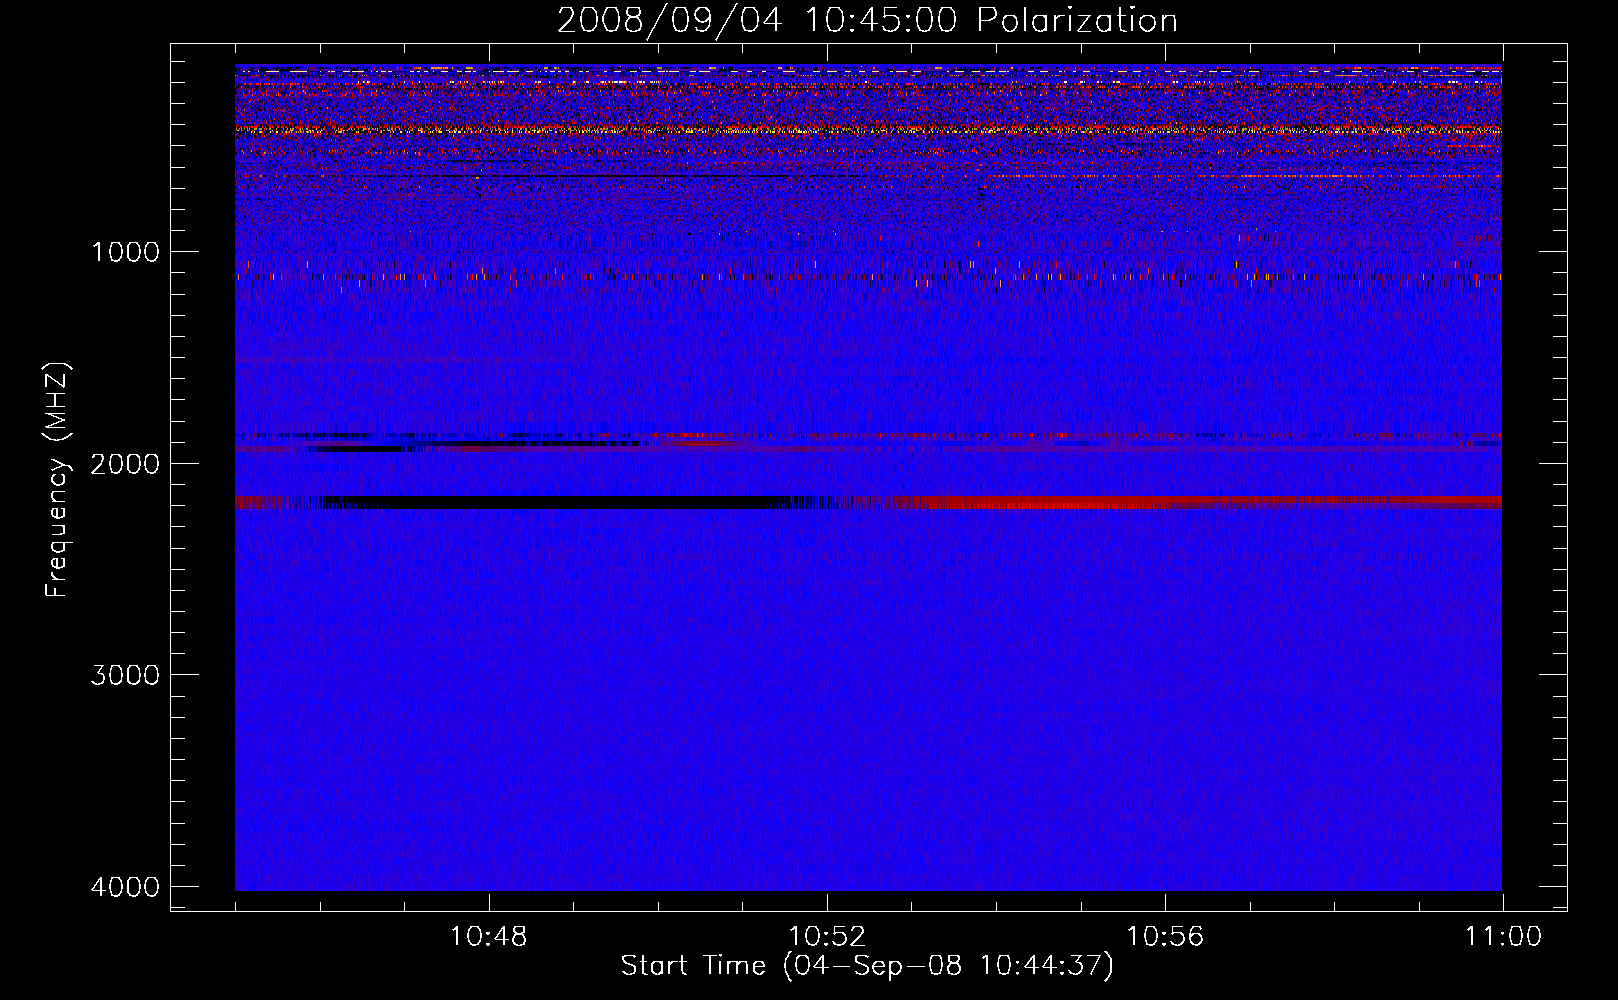Click the uniform blue region near 3000 MHz
The width and height of the screenshot is (1618, 1000).
[x=868, y=675]
